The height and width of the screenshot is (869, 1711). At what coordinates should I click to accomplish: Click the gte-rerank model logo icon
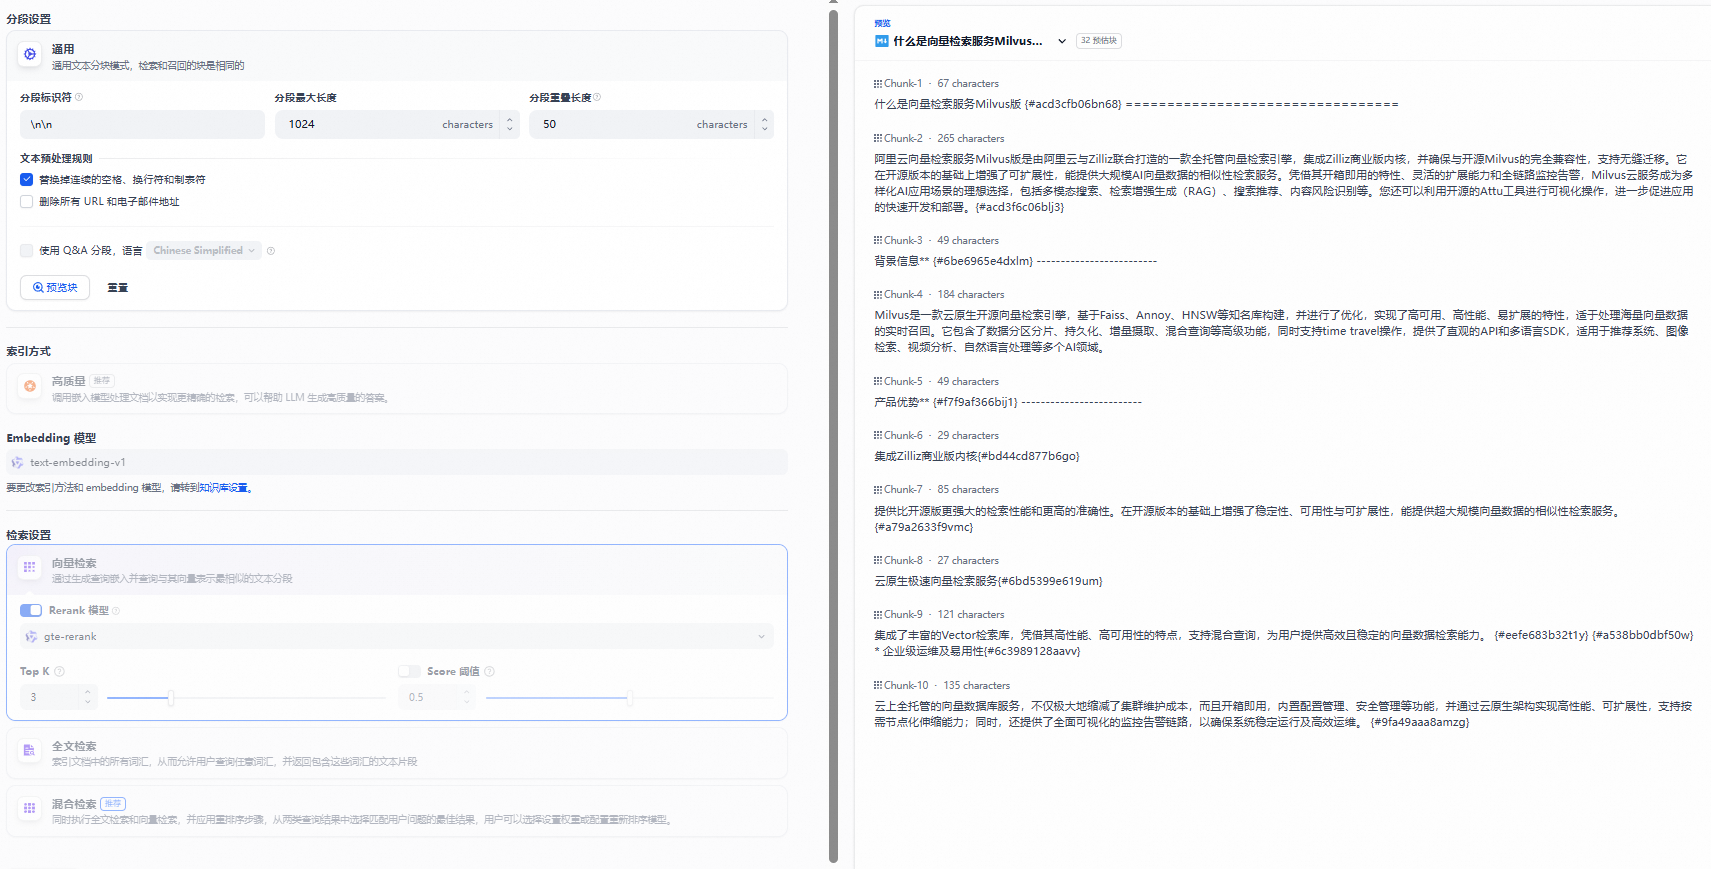pyautogui.click(x=31, y=637)
